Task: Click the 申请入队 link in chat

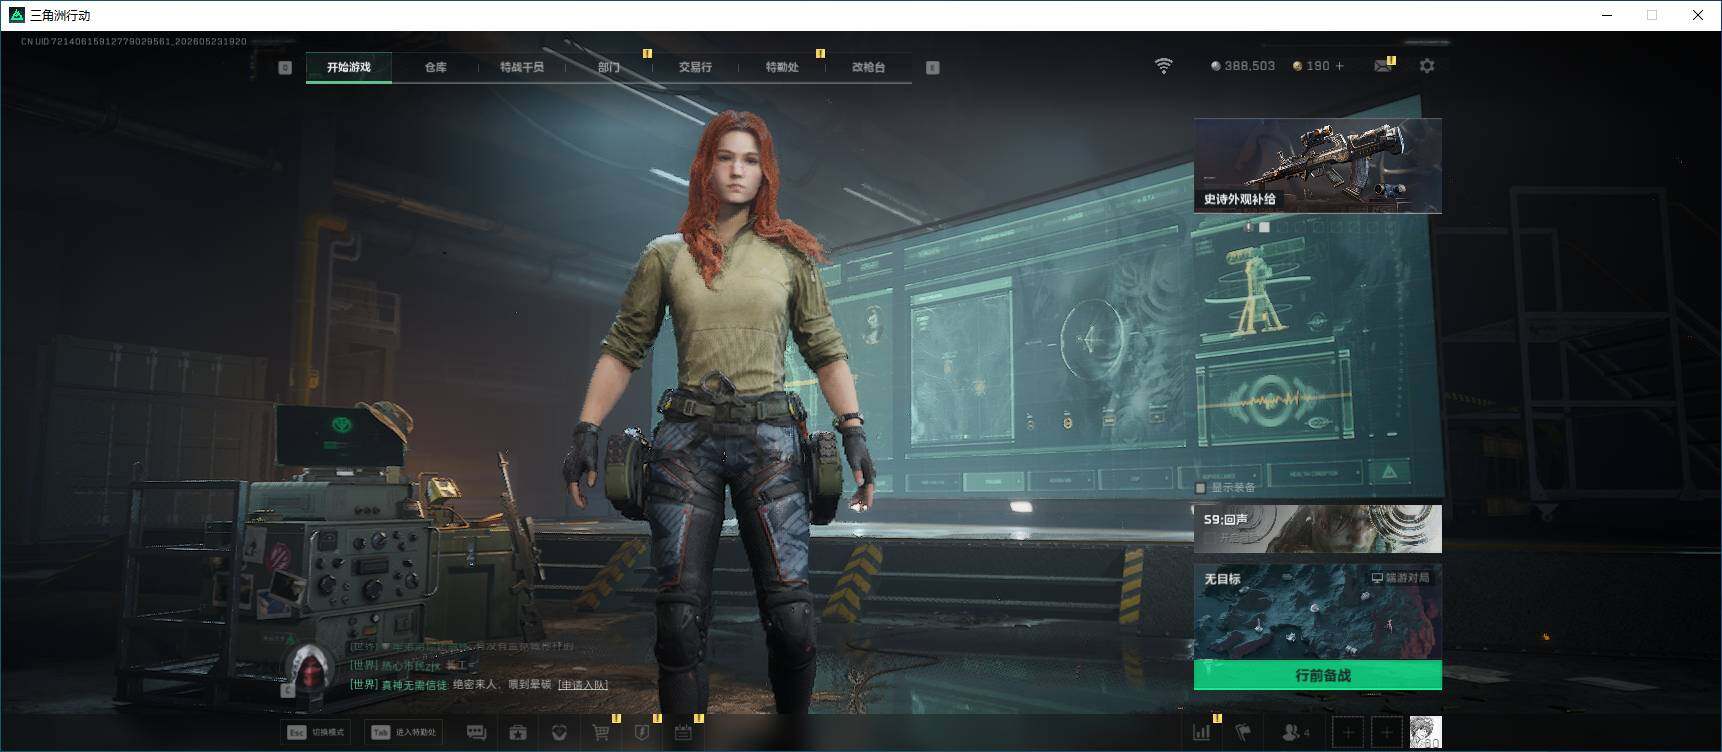Action: coord(583,685)
